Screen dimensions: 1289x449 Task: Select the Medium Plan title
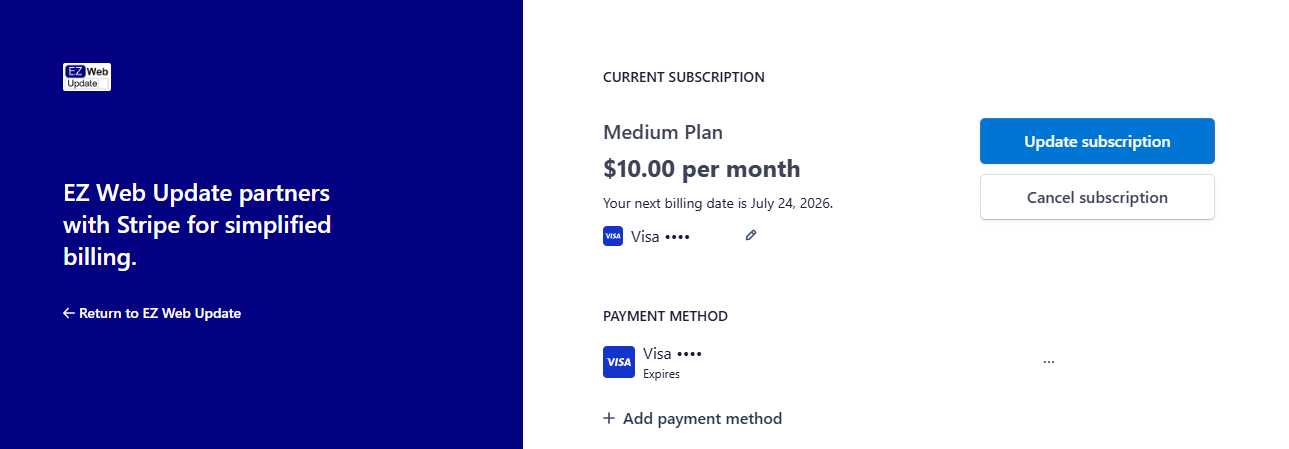coord(663,132)
